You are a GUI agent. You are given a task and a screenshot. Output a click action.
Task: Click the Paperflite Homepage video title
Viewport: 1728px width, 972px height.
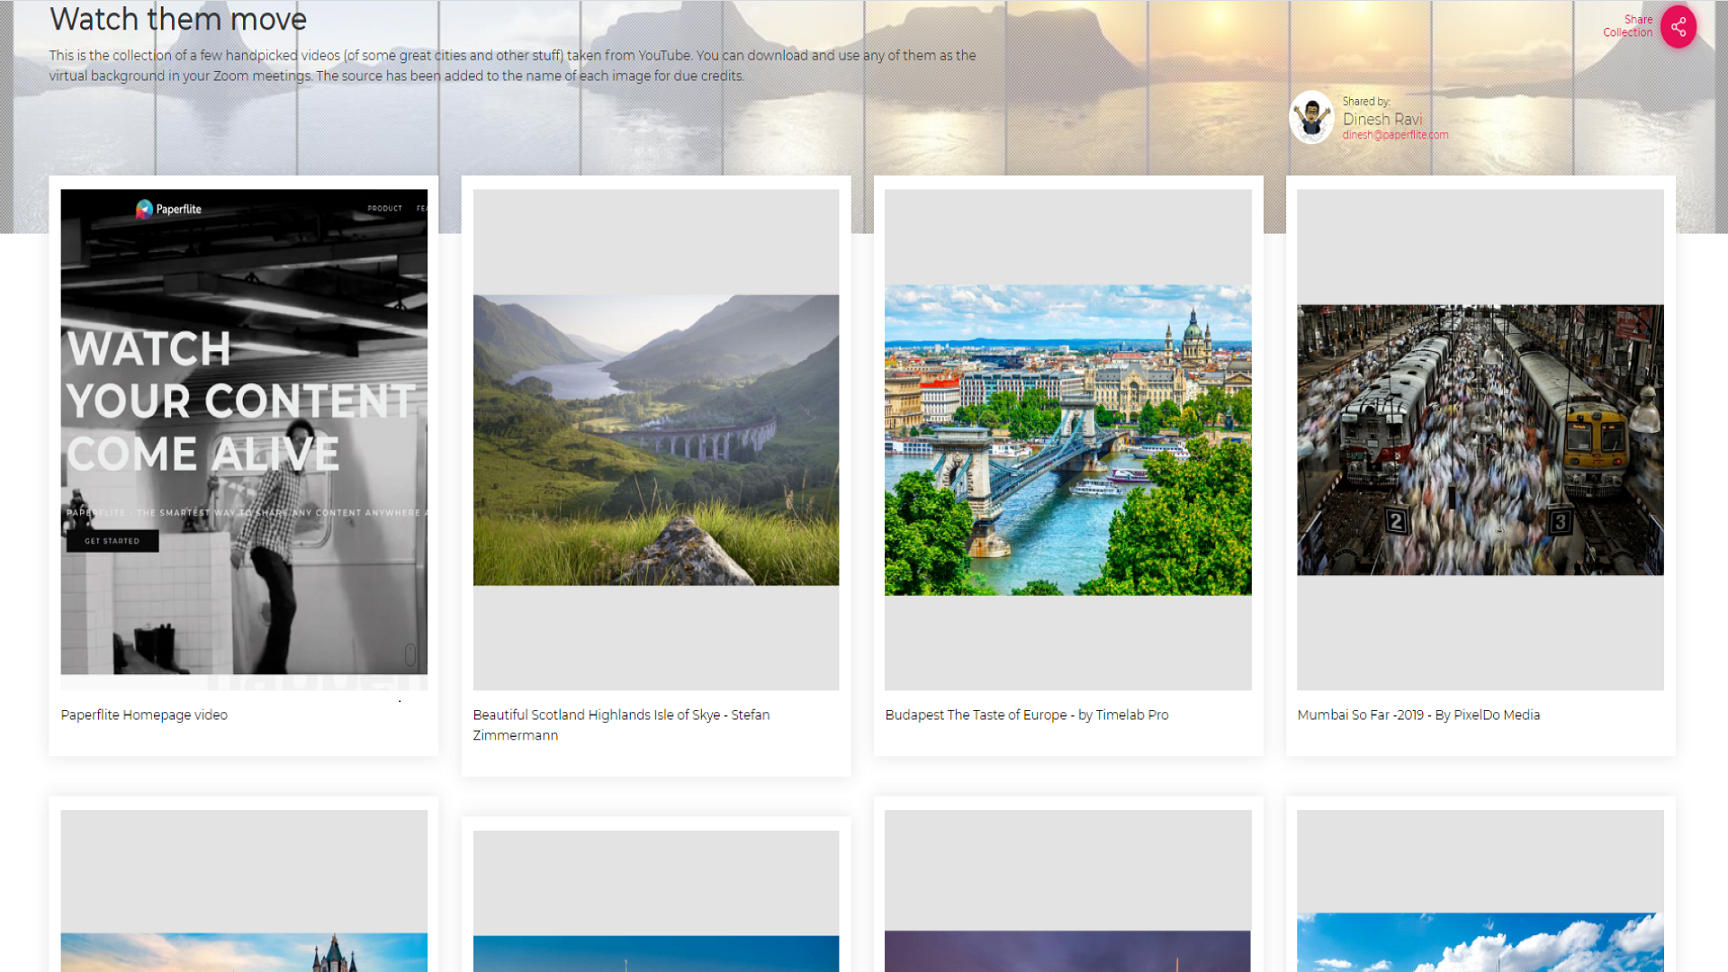point(144,715)
